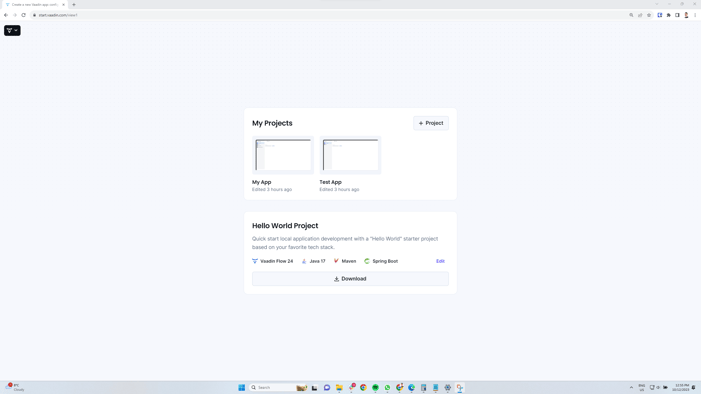Open Chrome's three-dot menu
Image resolution: width=701 pixels, height=394 pixels.
[695, 15]
